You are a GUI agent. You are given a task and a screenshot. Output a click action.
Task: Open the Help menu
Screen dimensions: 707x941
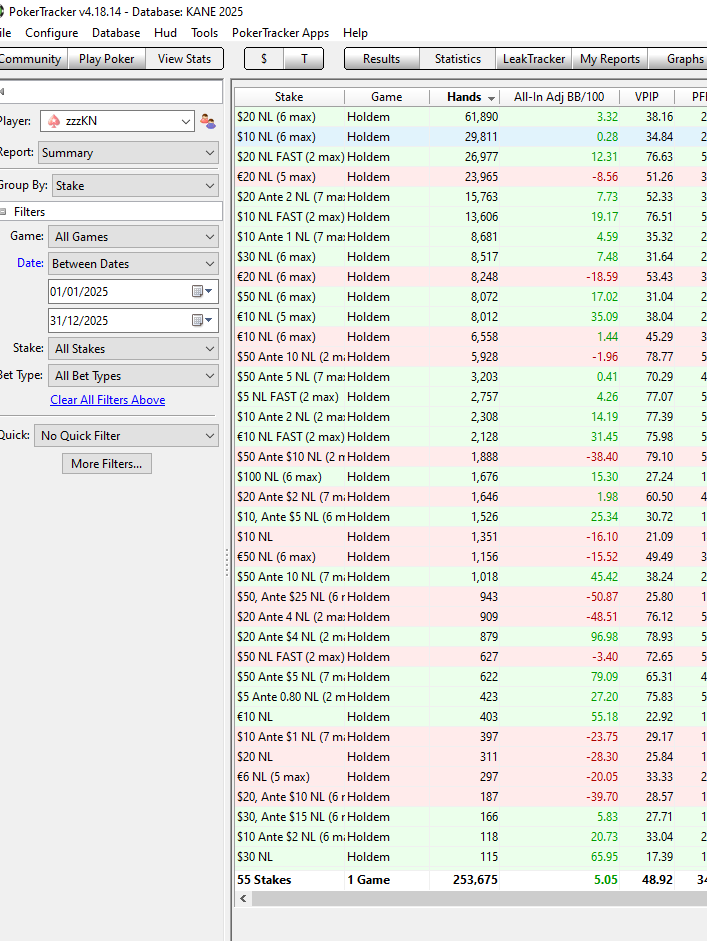(x=355, y=33)
